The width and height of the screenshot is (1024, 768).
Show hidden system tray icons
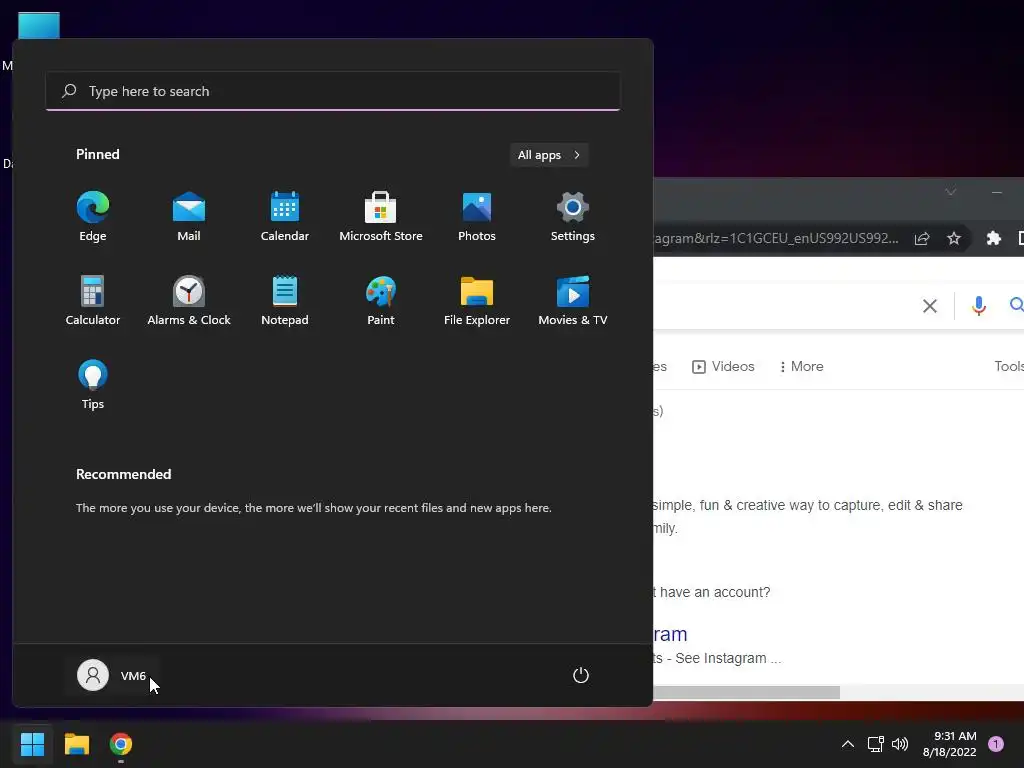848,744
